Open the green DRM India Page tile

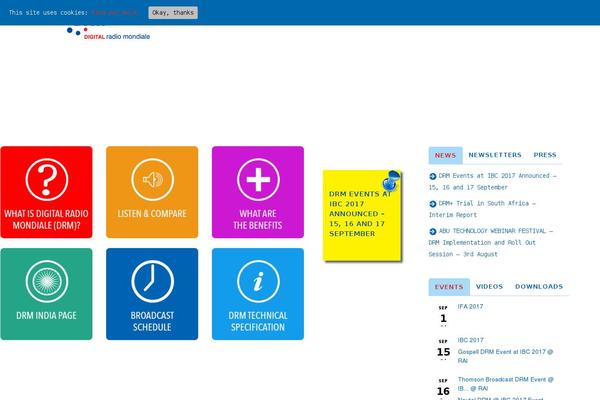click(x=46, y=294)
